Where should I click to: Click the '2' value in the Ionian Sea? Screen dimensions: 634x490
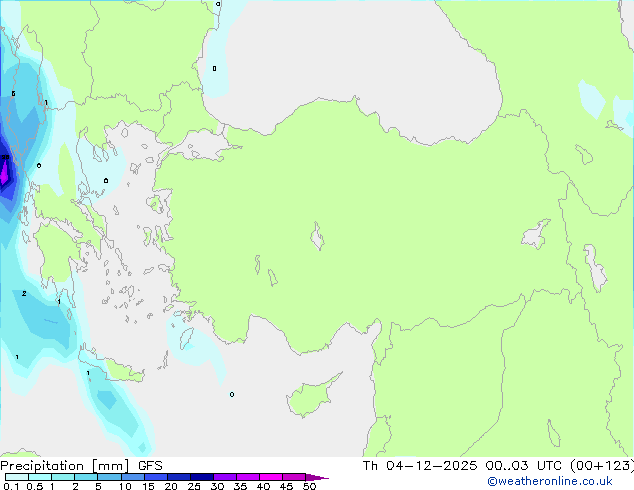[x=24, y=294]
